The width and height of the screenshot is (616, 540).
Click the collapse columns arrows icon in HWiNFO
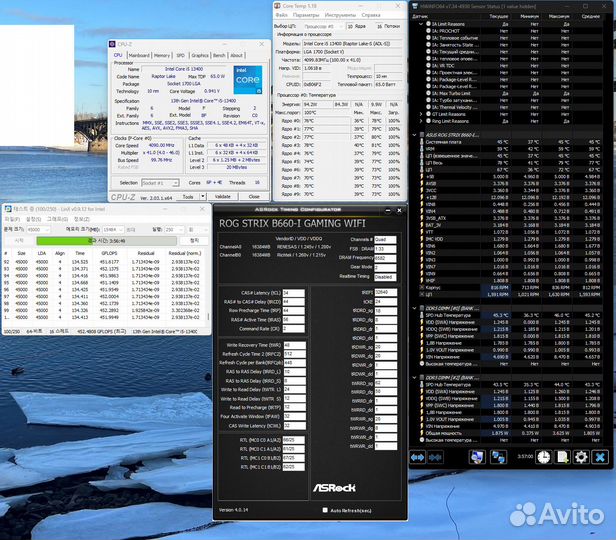coord(435,457)
